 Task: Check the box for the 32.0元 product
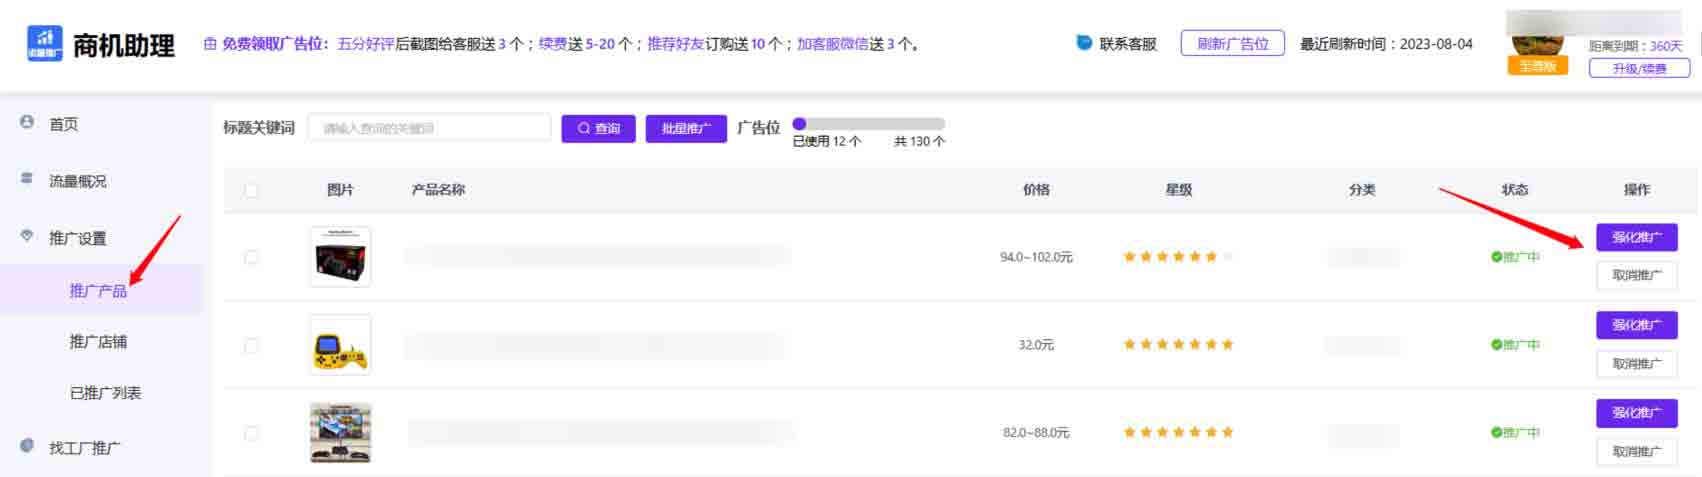pyautogui.click(x=251, y=345)
